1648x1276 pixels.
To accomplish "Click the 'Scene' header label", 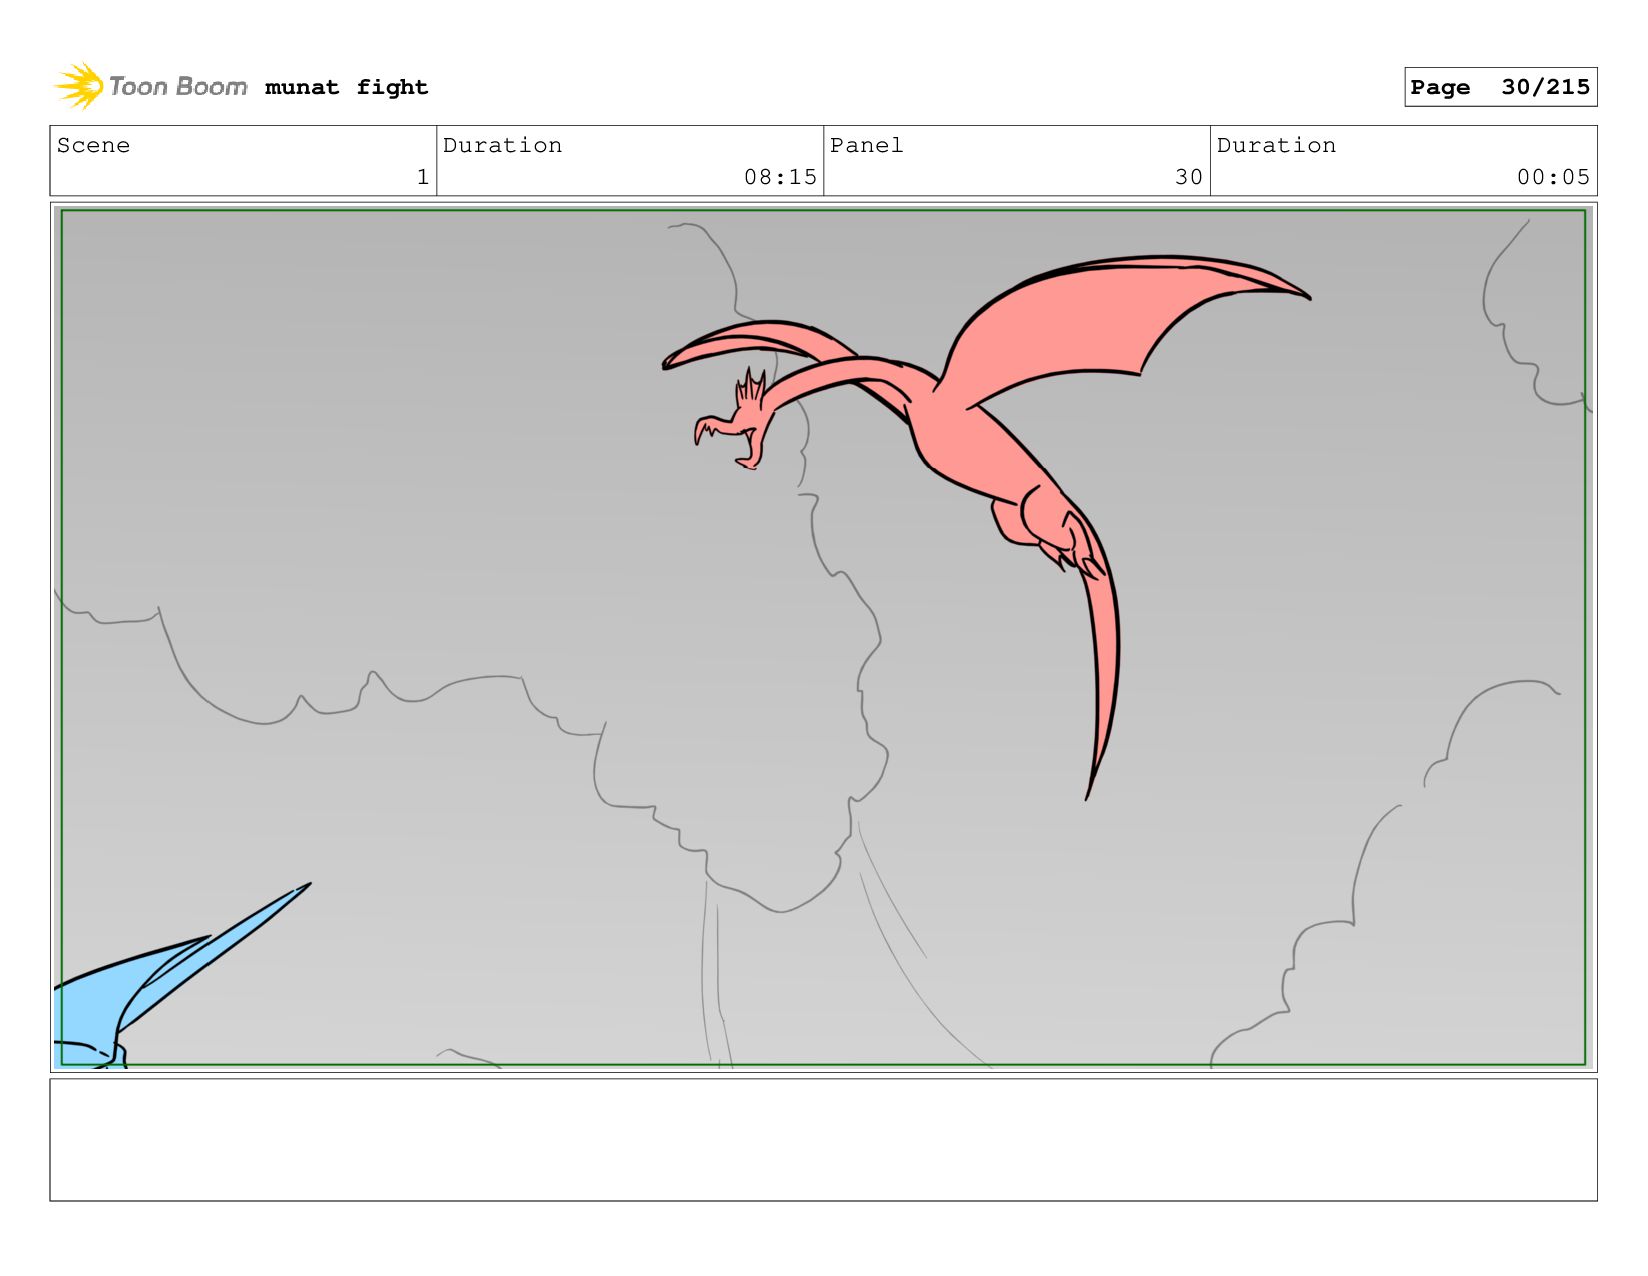I will point(93,145).
